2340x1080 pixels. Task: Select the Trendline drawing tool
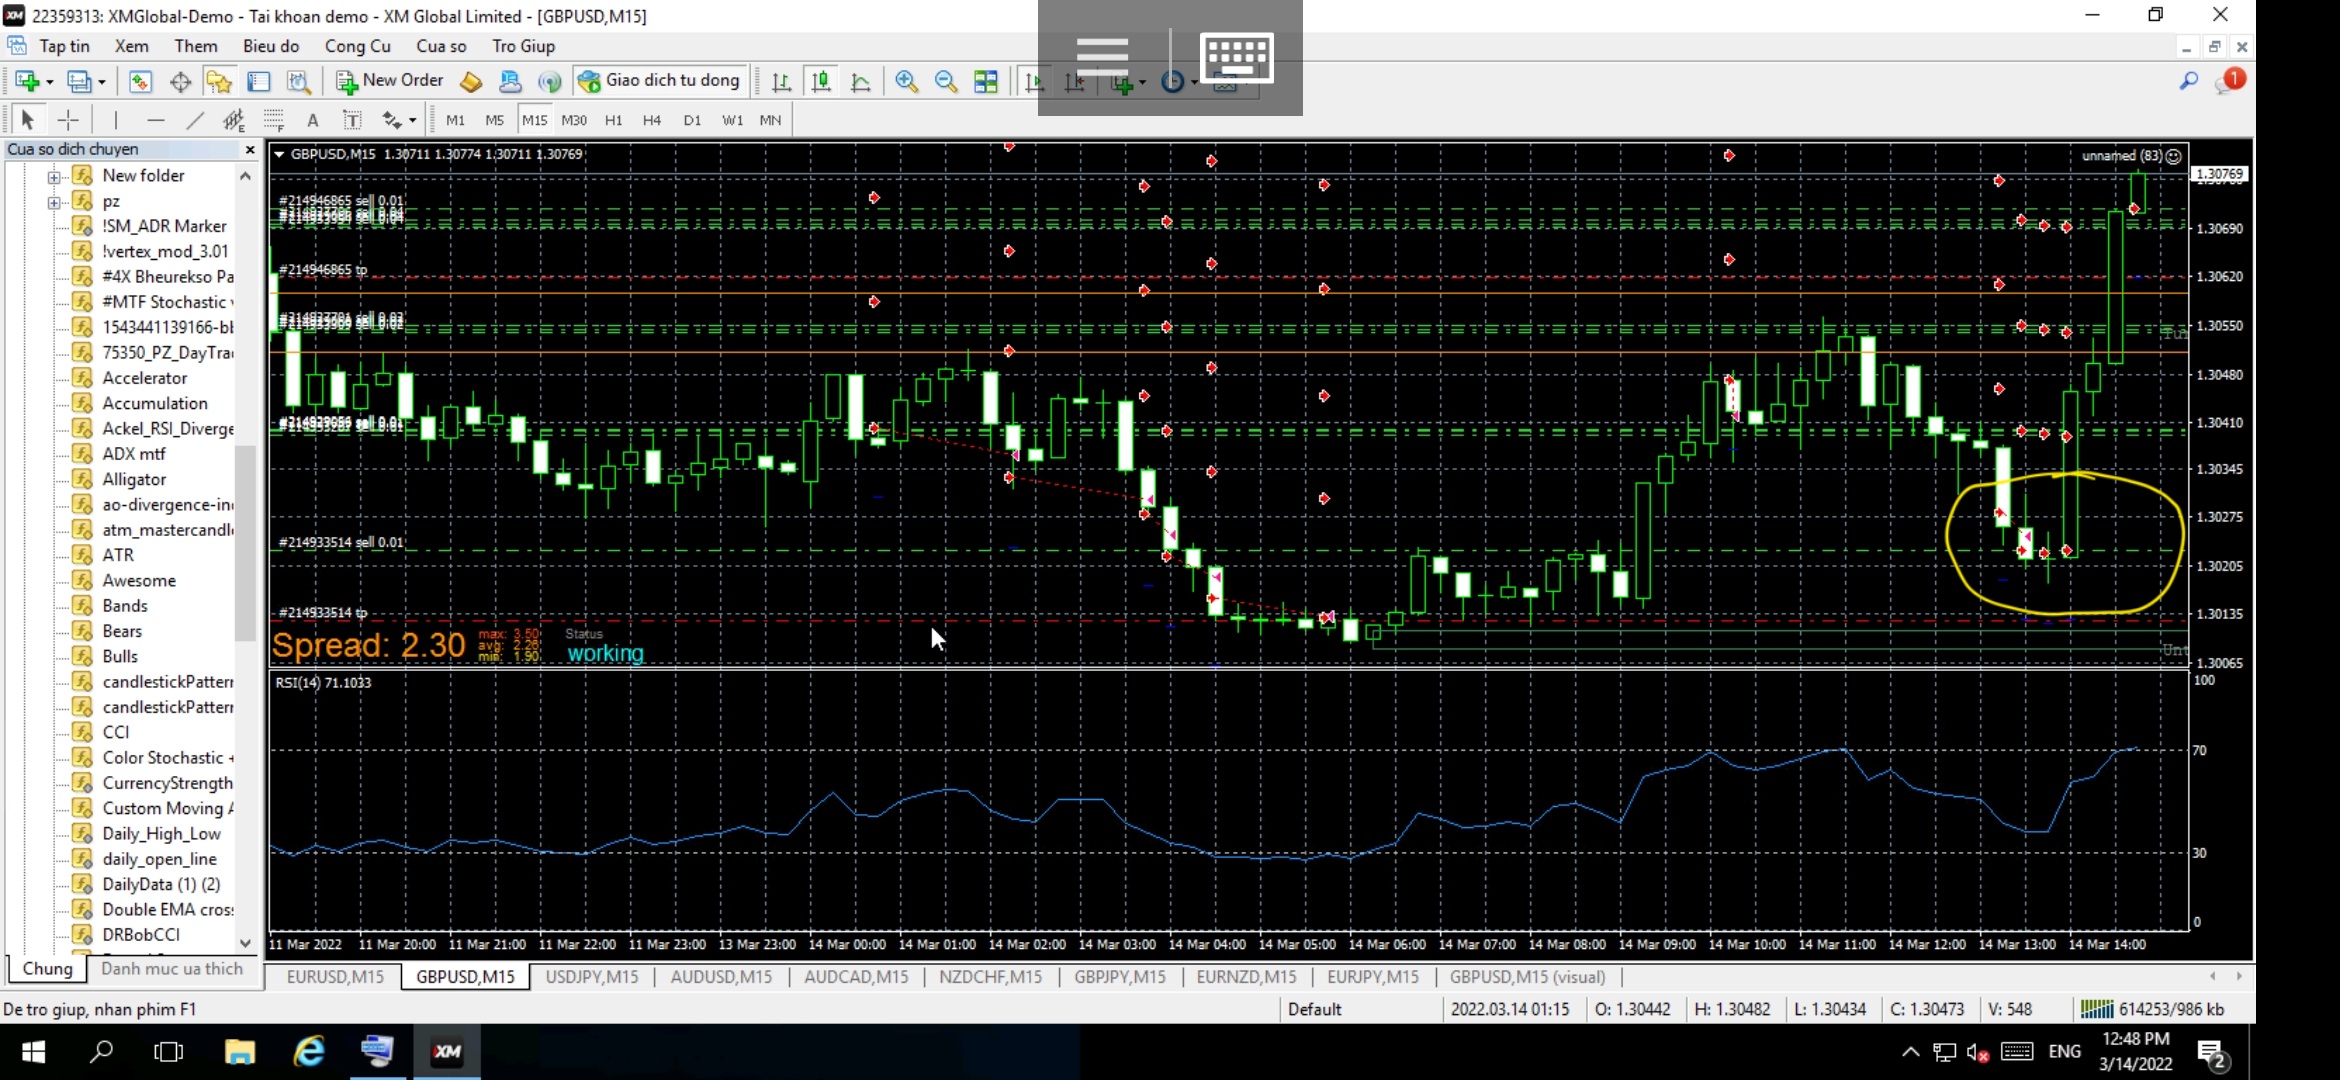pos(195,120)
